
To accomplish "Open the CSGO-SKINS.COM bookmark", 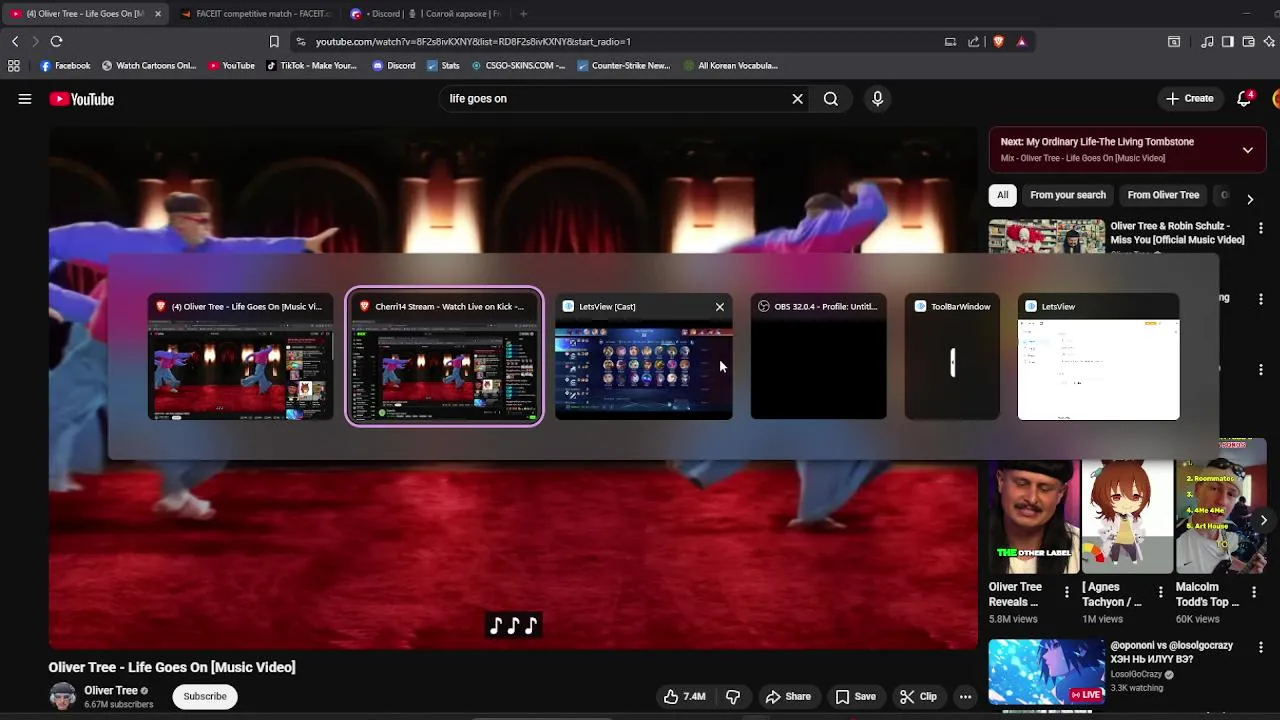I will (x=518, y=66).
